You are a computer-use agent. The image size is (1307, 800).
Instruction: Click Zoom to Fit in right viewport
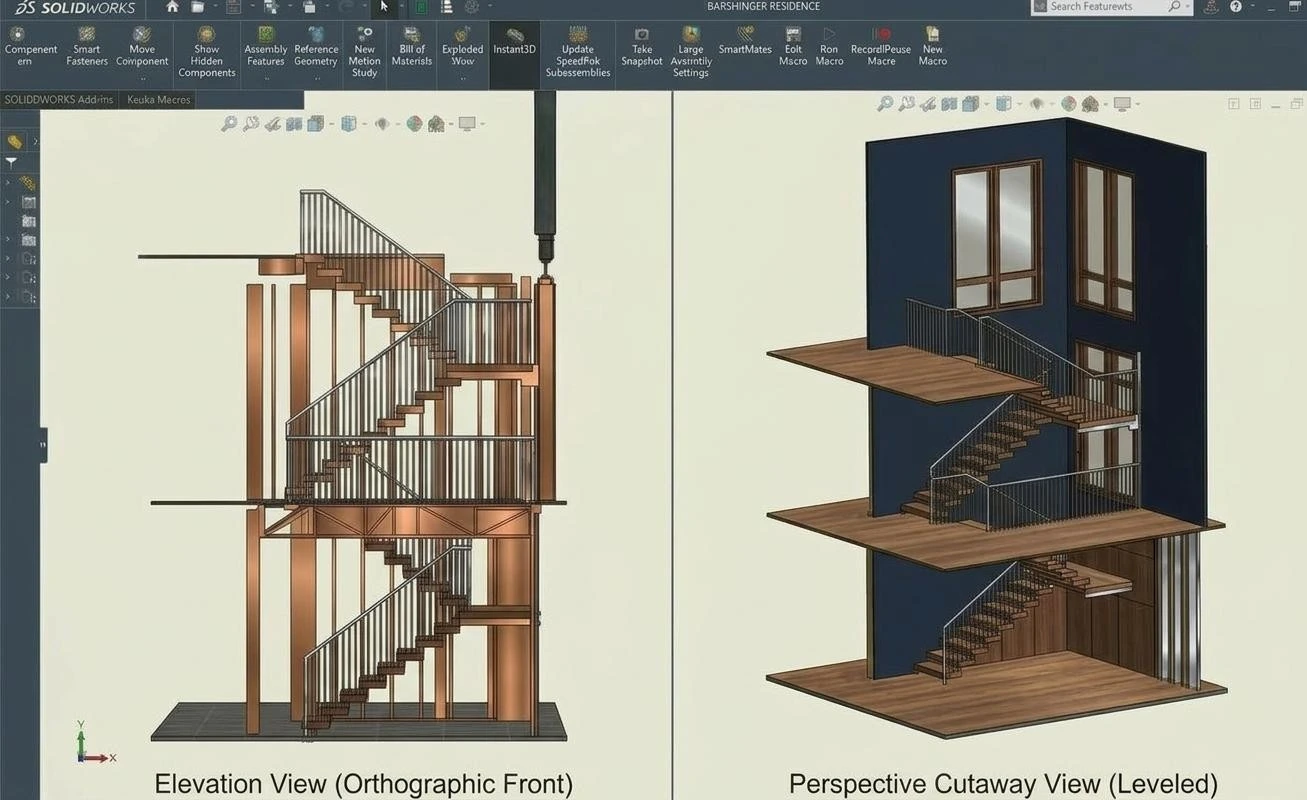click(885, 104)
